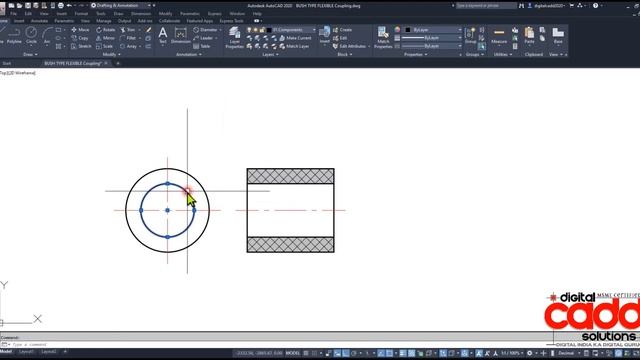Expand the Modify panel
Screen dimensions: 640x360
(111, 54)
